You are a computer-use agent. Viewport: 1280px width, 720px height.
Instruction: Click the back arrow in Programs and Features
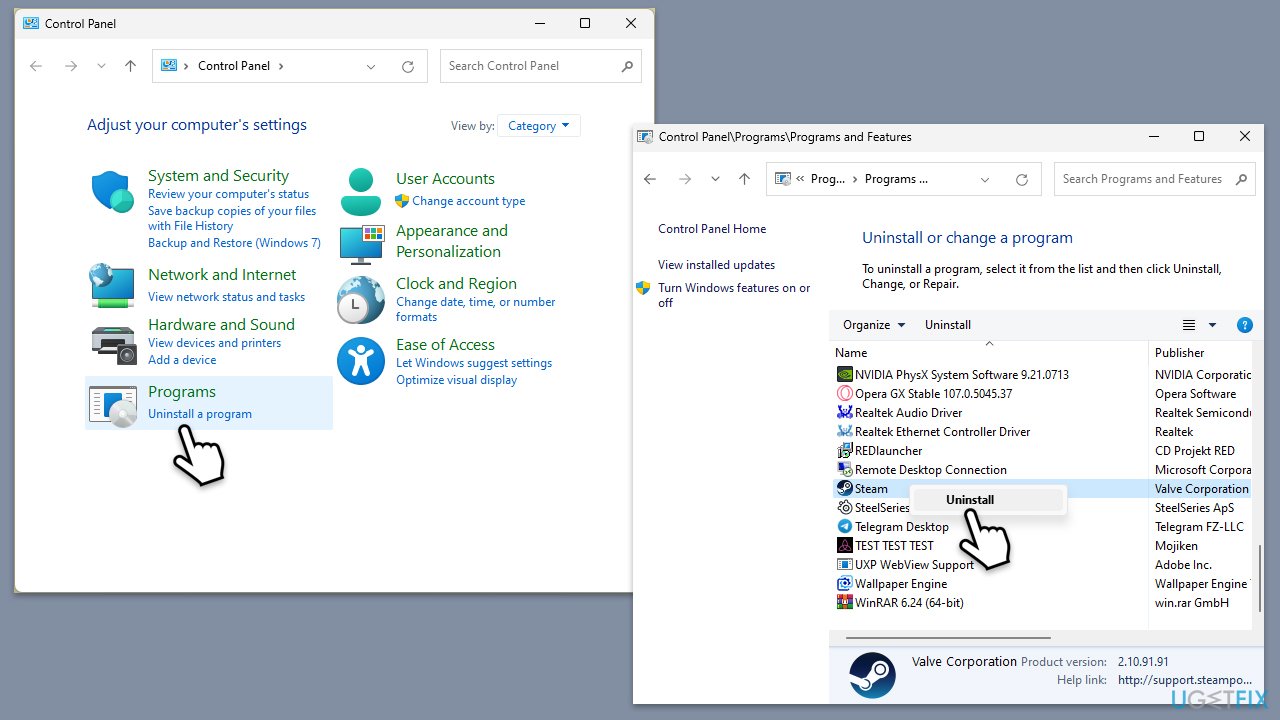650,179
